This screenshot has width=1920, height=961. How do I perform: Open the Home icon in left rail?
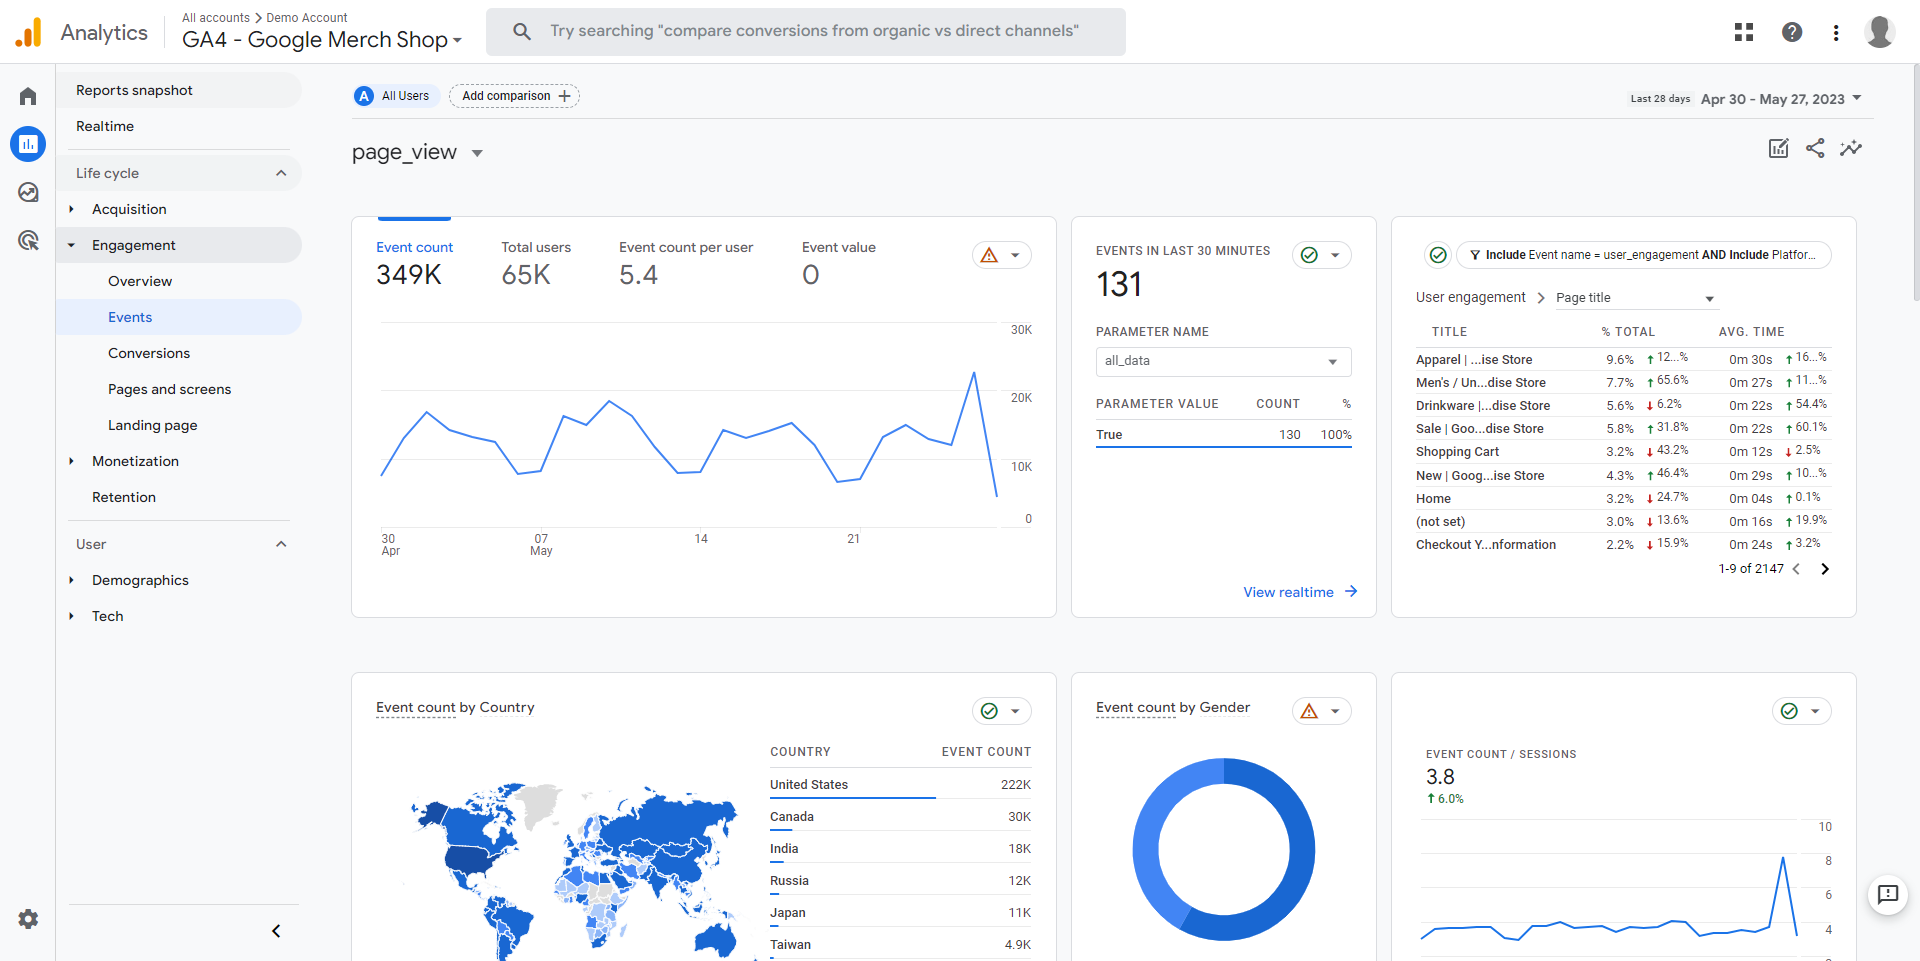tap(28, 96)
